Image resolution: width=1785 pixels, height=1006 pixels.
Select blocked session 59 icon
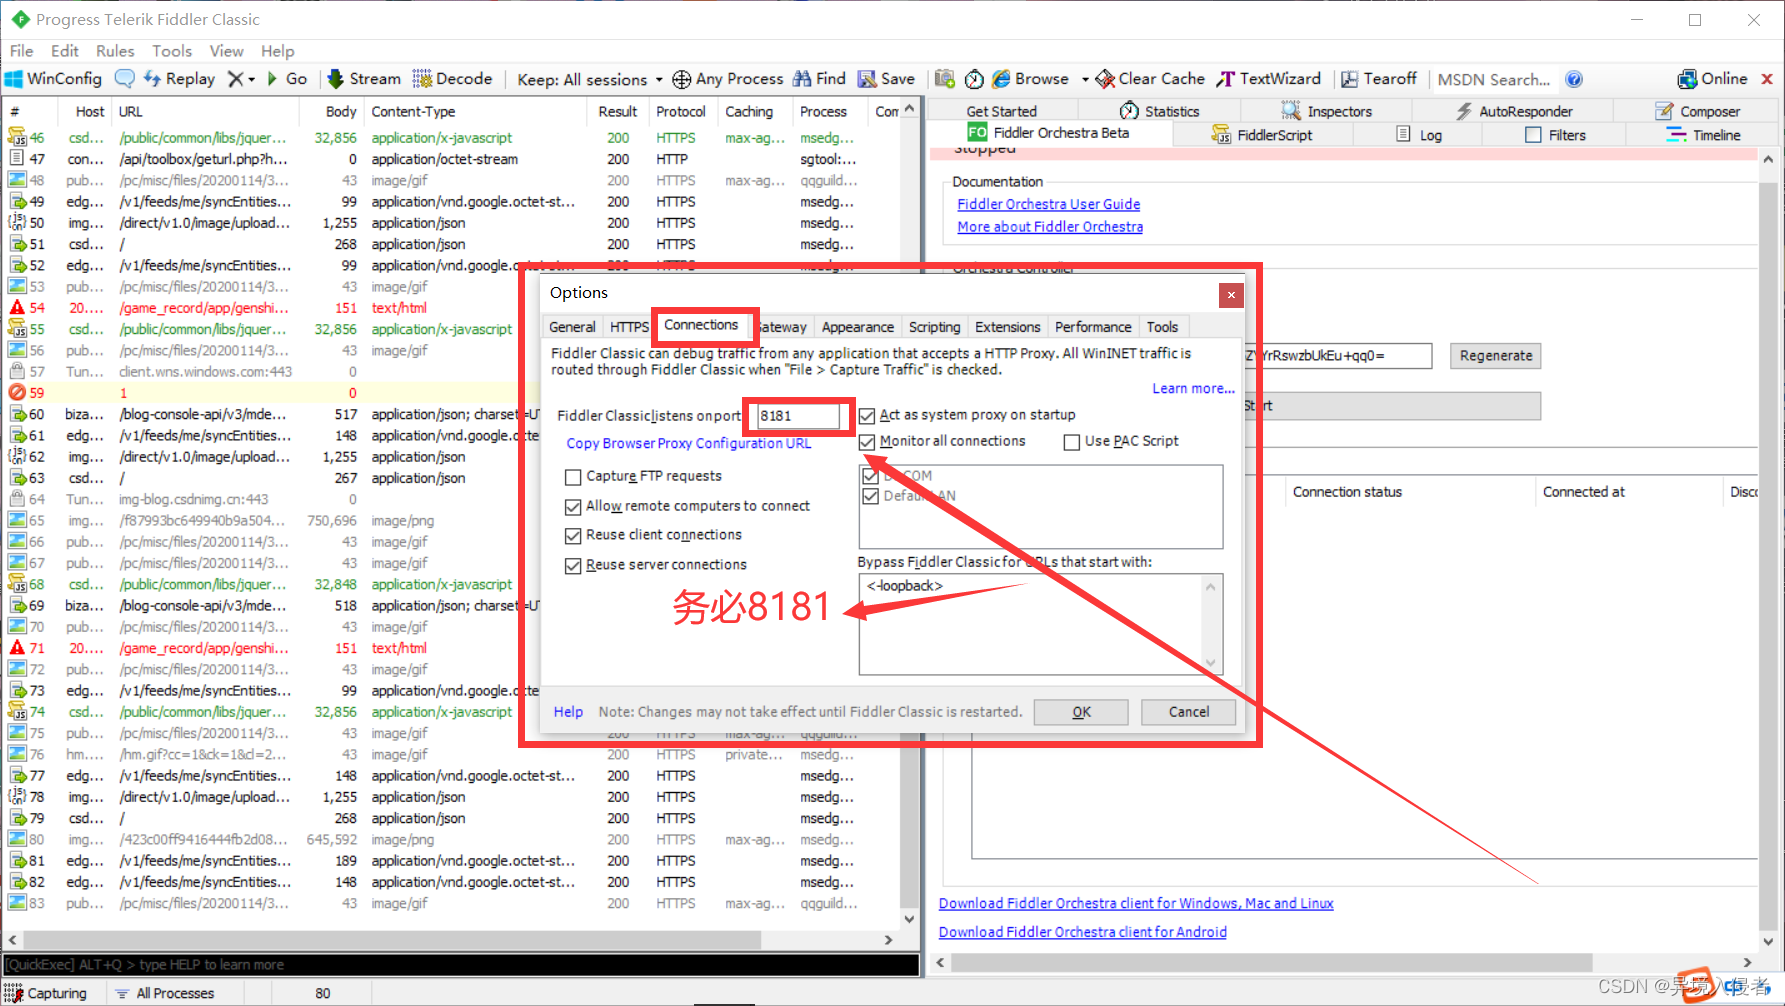point(17,393)
